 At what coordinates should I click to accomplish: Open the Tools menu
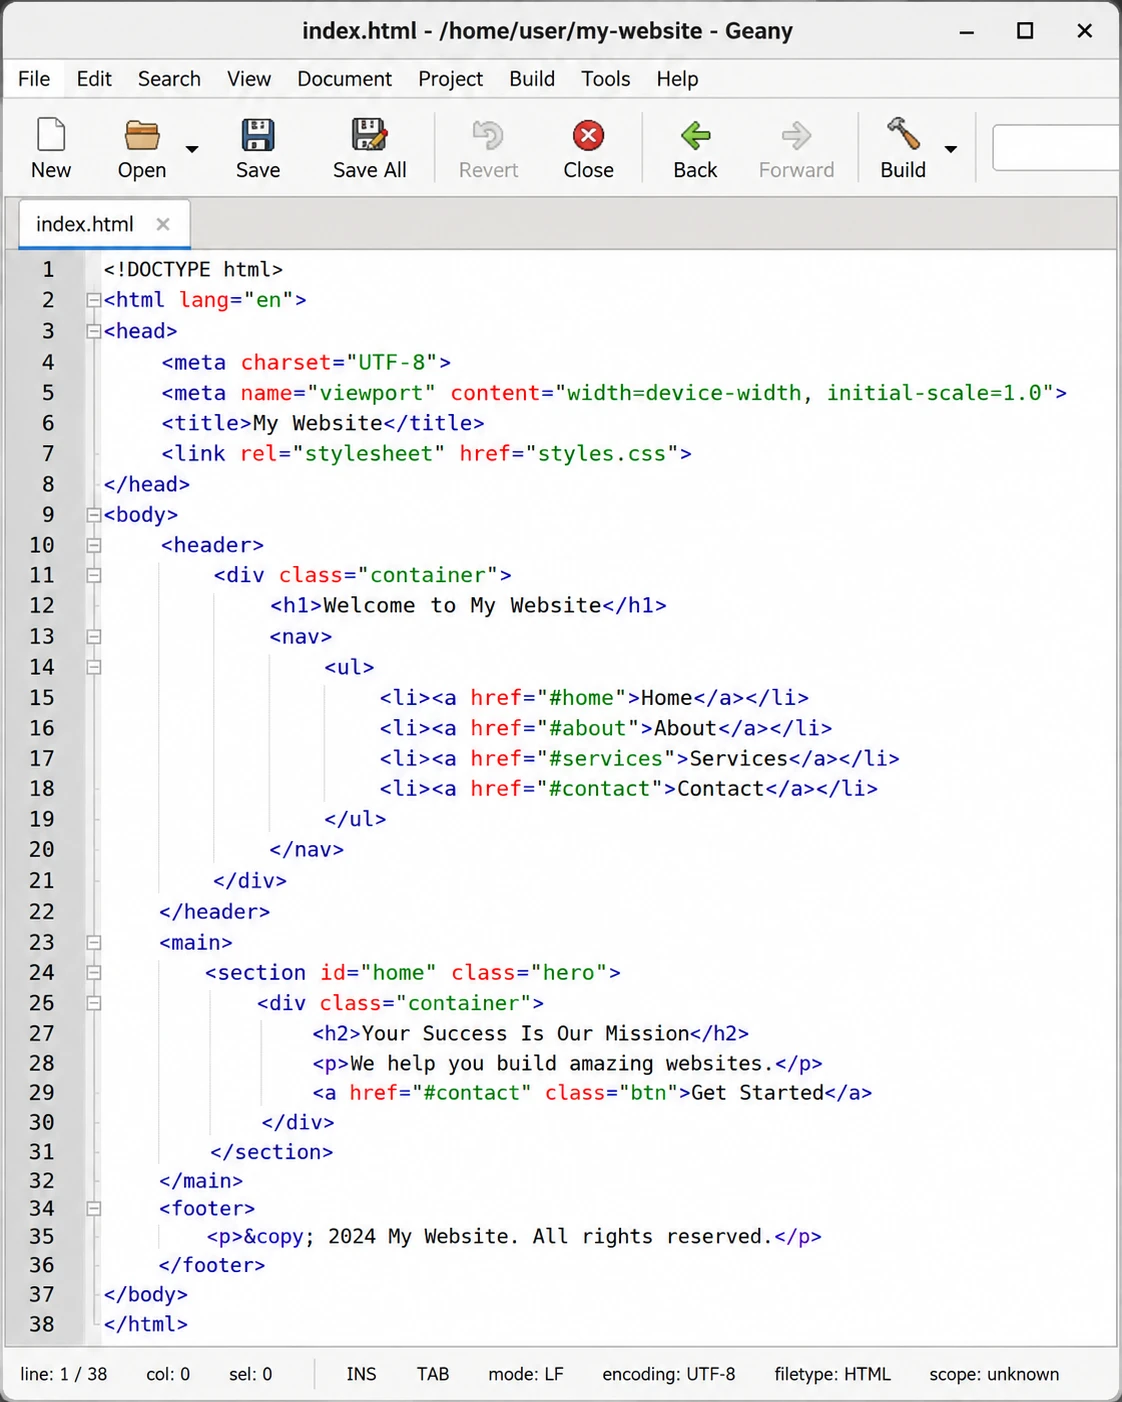606,79
